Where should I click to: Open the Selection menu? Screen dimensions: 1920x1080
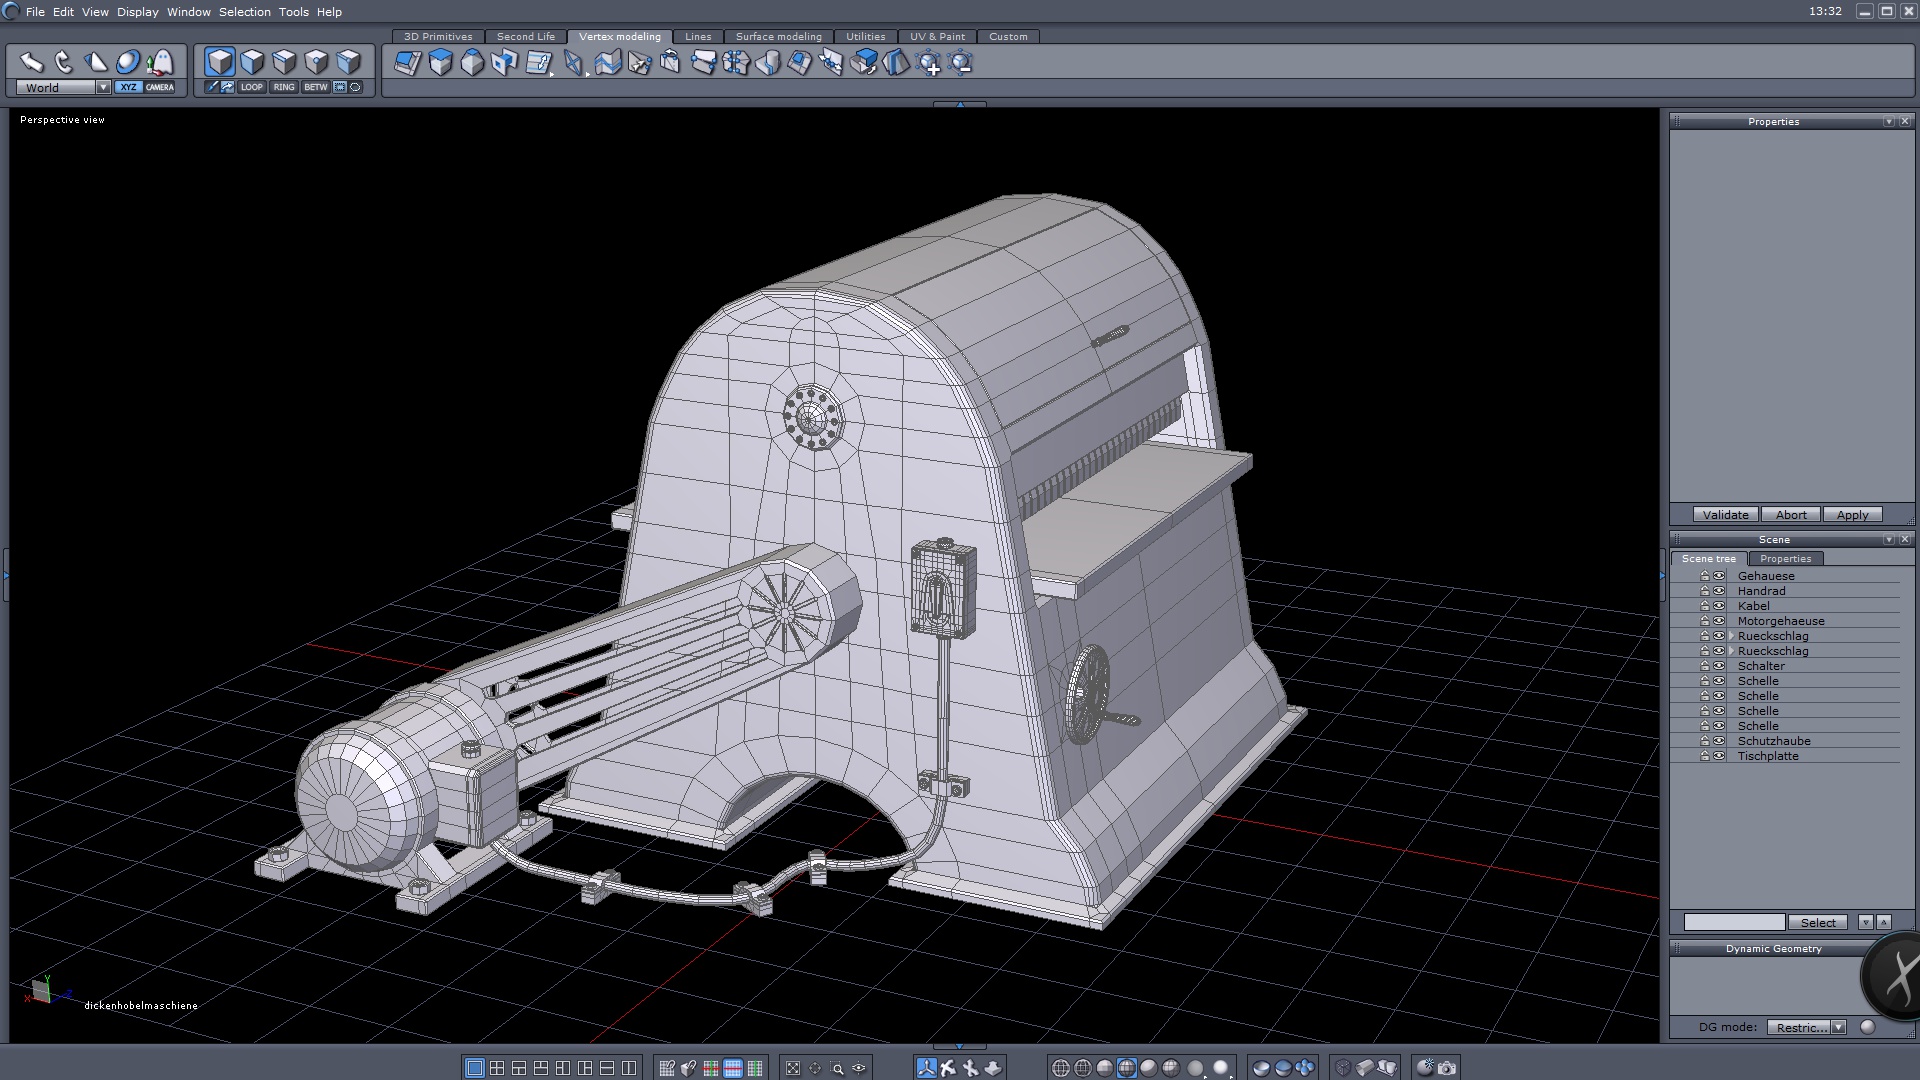pos(244,12)
